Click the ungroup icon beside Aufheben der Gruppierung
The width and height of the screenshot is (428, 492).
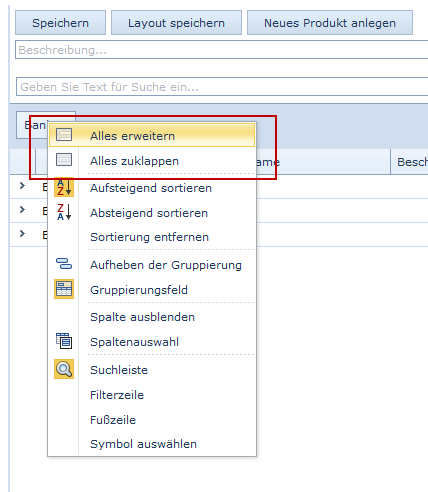pos(64,264)
